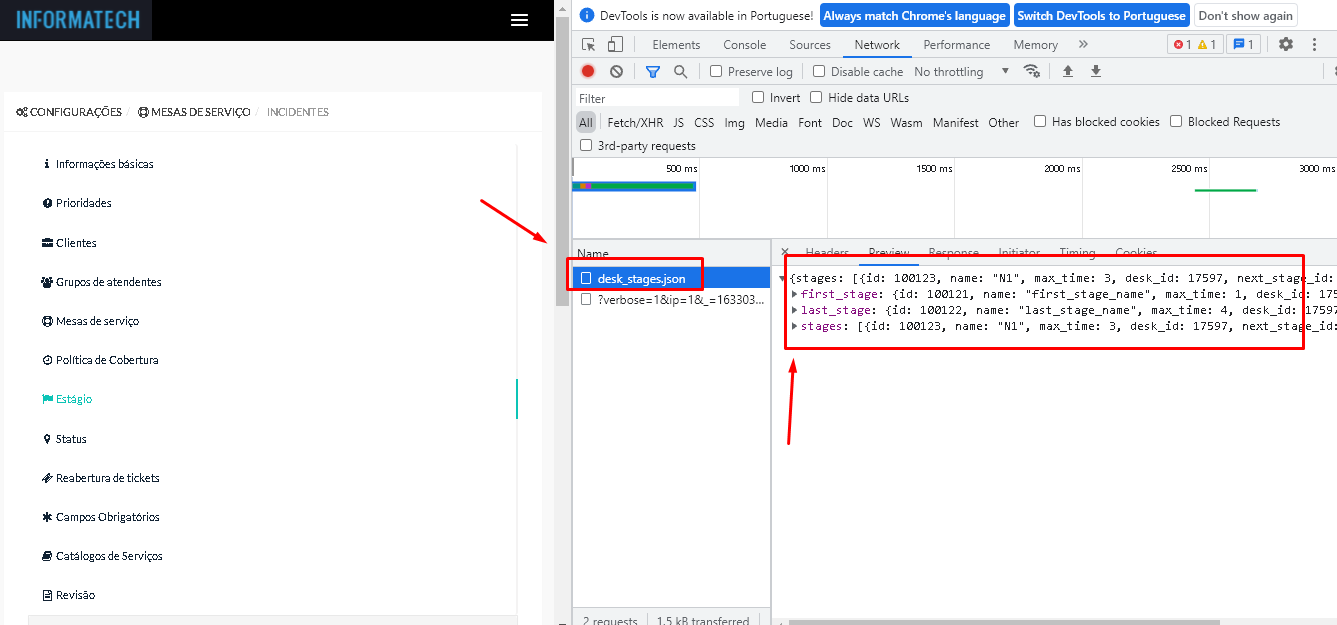Open Prioridades sidebar item
Image resolution: width=1337 pixels, height=625 pixels.
coord(77,203)
